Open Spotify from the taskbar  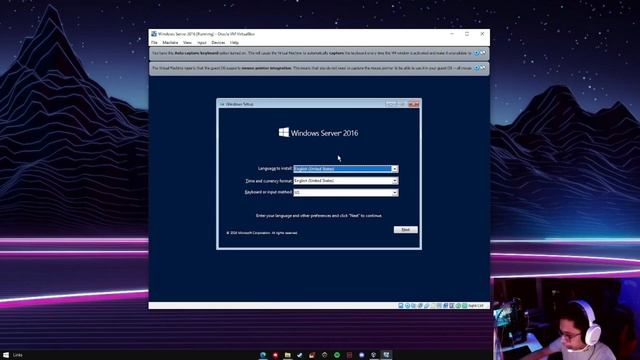tap(337, 355)
